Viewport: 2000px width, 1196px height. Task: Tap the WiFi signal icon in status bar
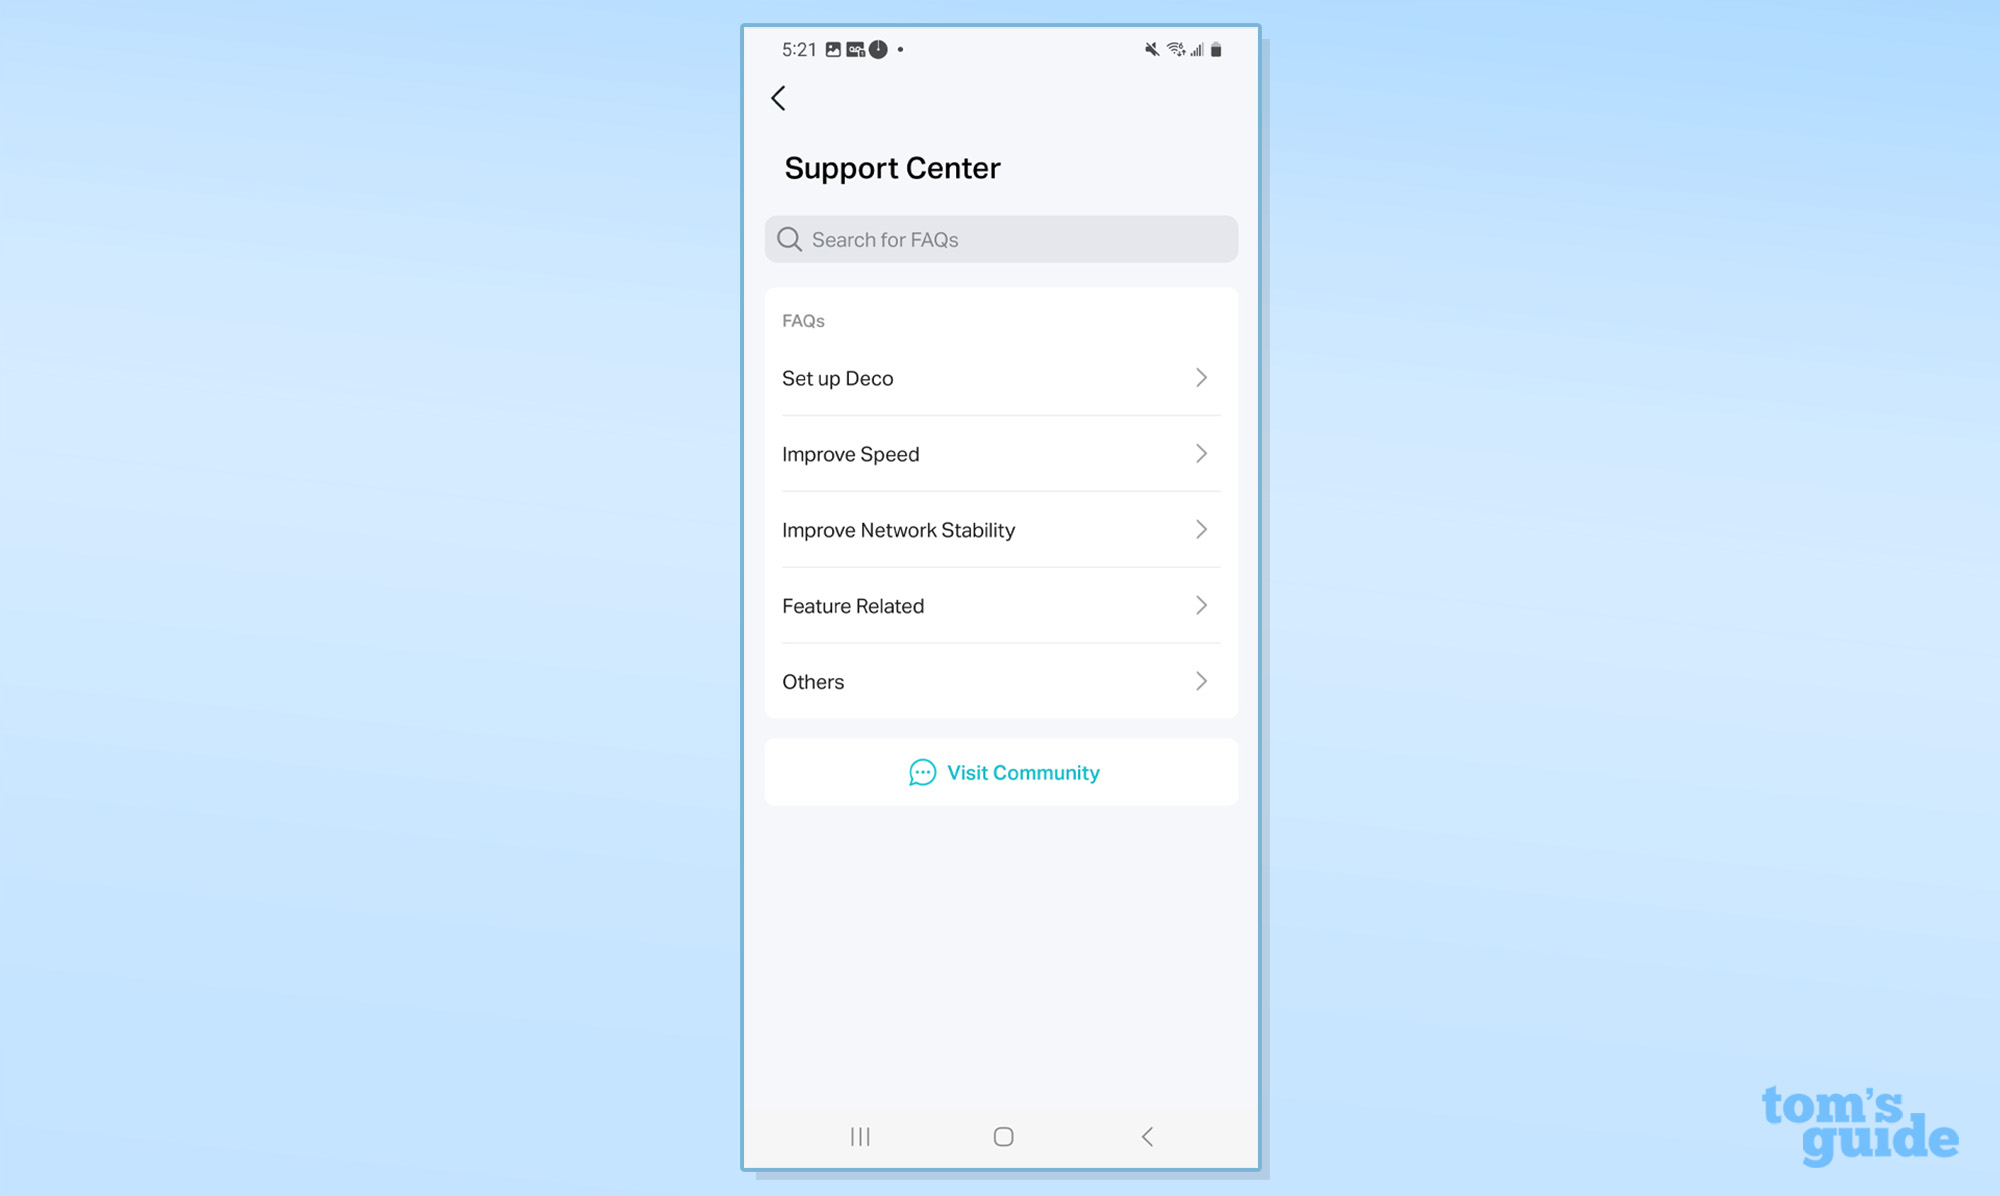1169,48
